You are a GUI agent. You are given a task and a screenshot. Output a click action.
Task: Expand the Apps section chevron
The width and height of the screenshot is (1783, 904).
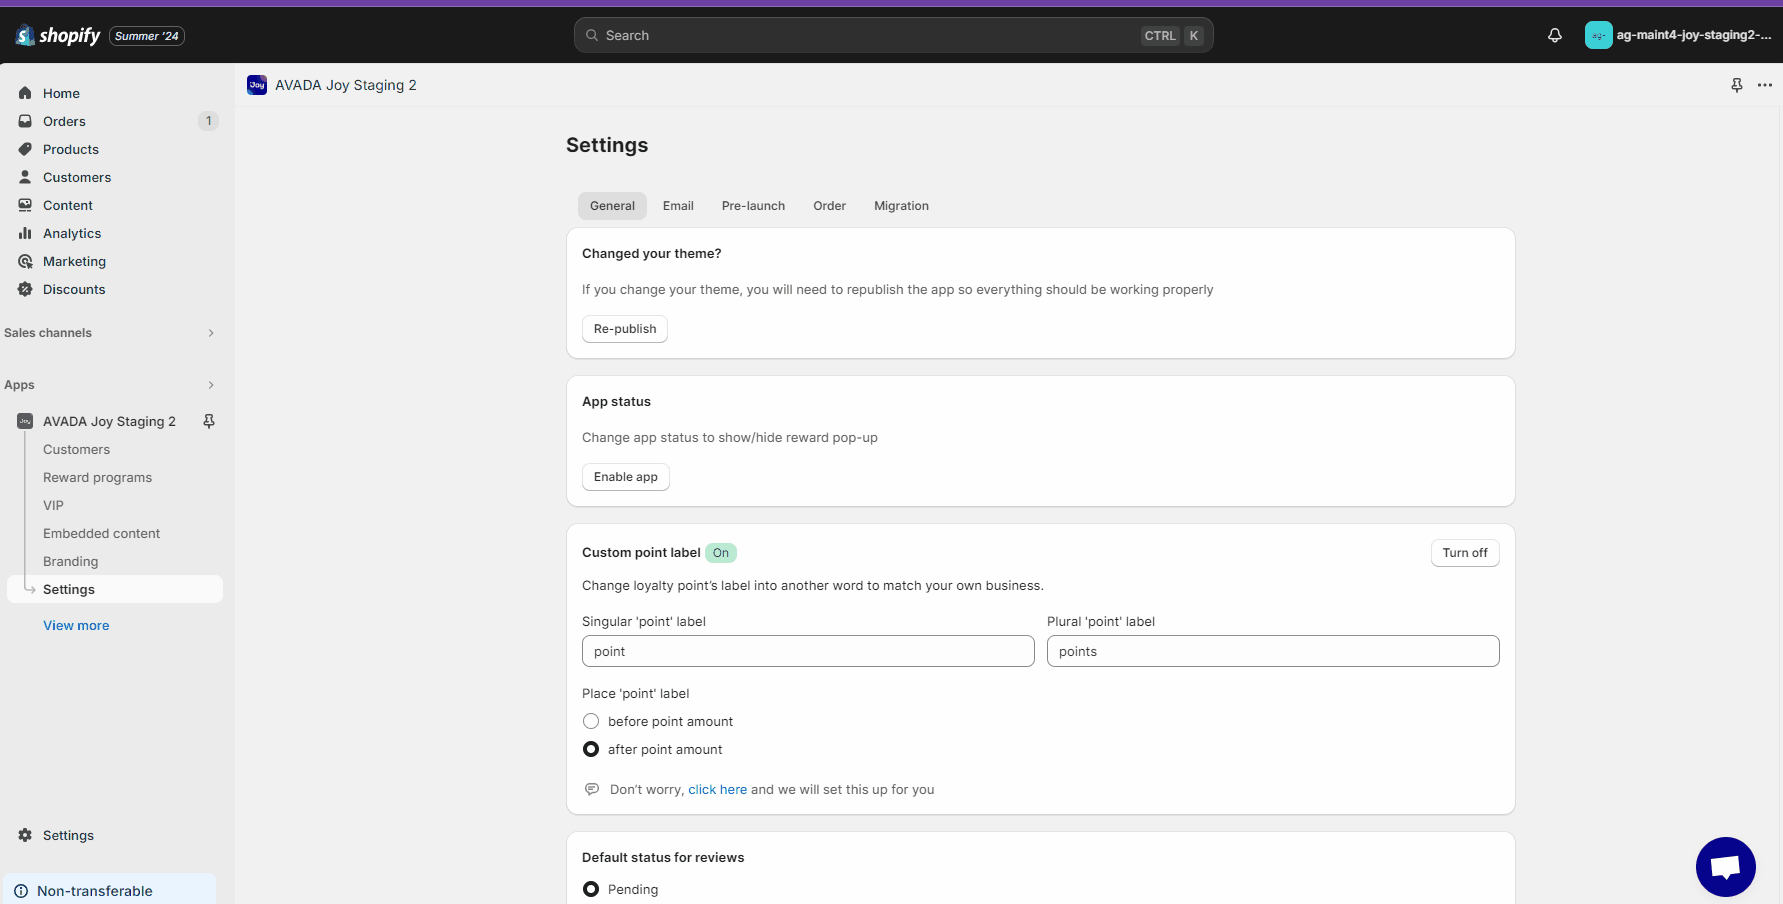tap(210, 385)
